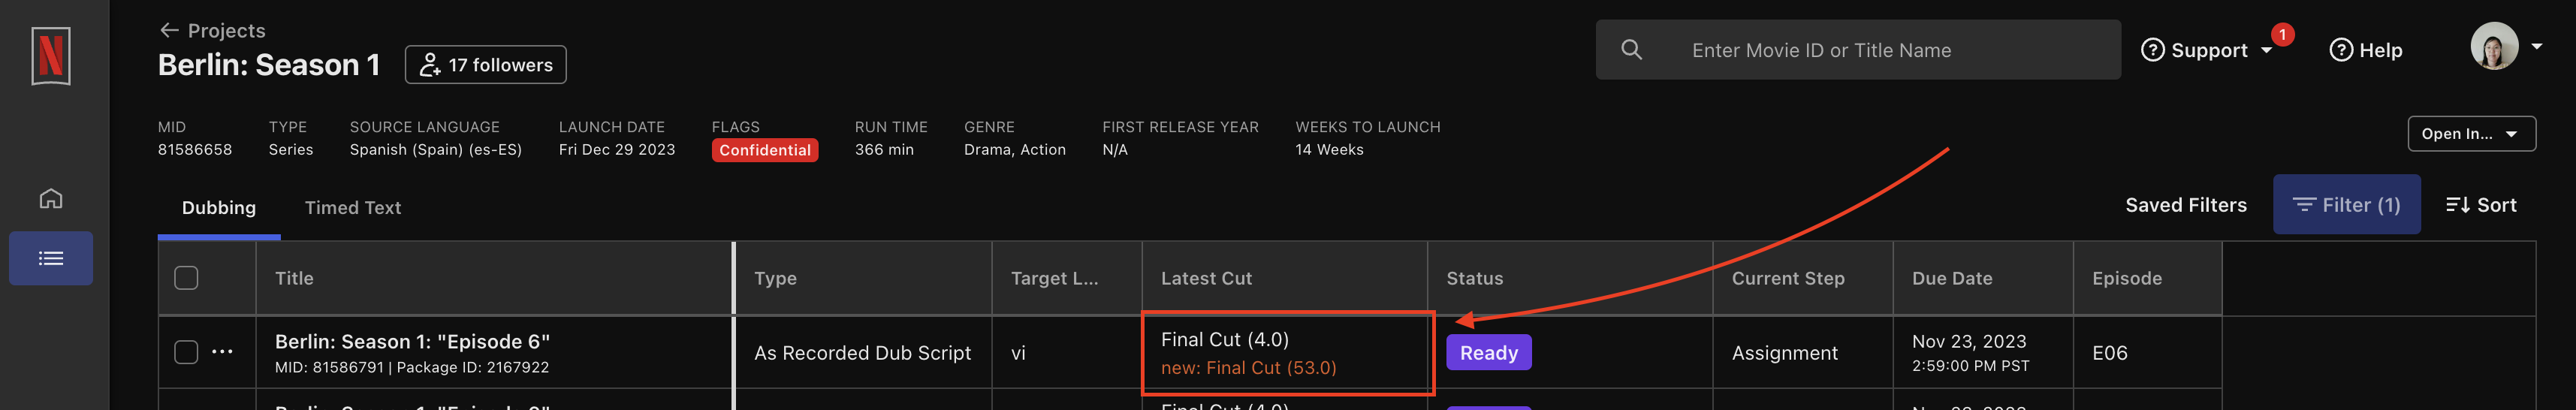
Task: Click the Help question mark icon
Action: click(2340, 50)
